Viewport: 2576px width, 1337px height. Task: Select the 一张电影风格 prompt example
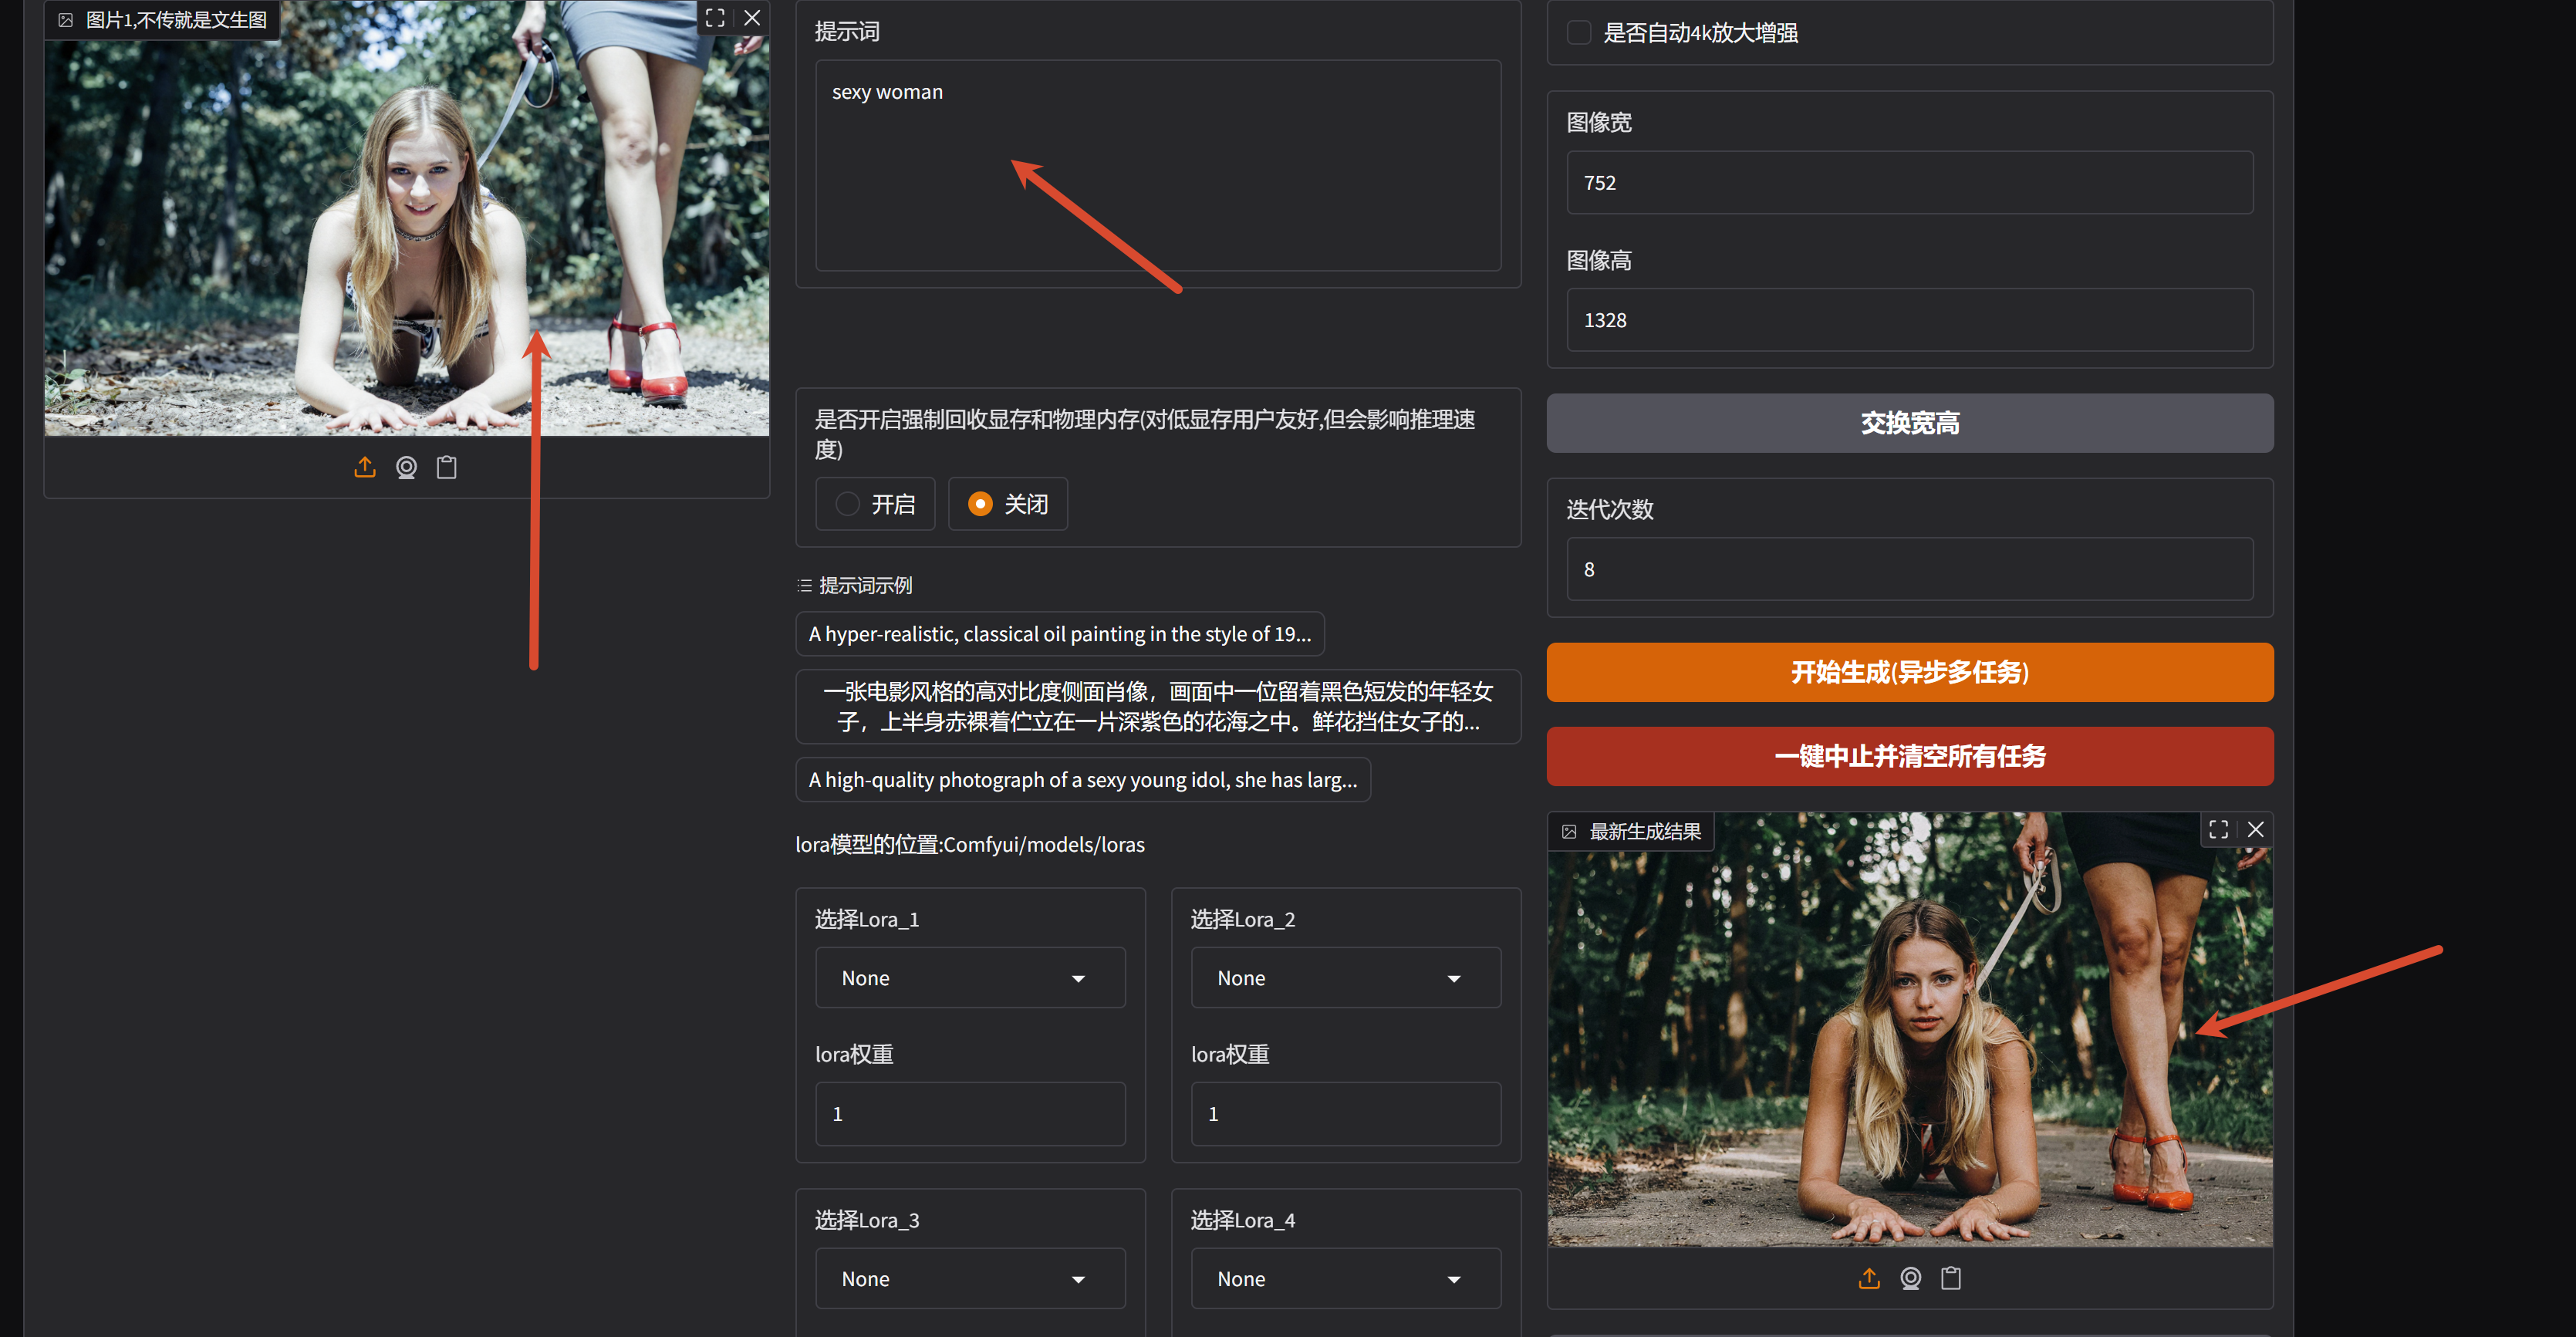[1158, 707]
